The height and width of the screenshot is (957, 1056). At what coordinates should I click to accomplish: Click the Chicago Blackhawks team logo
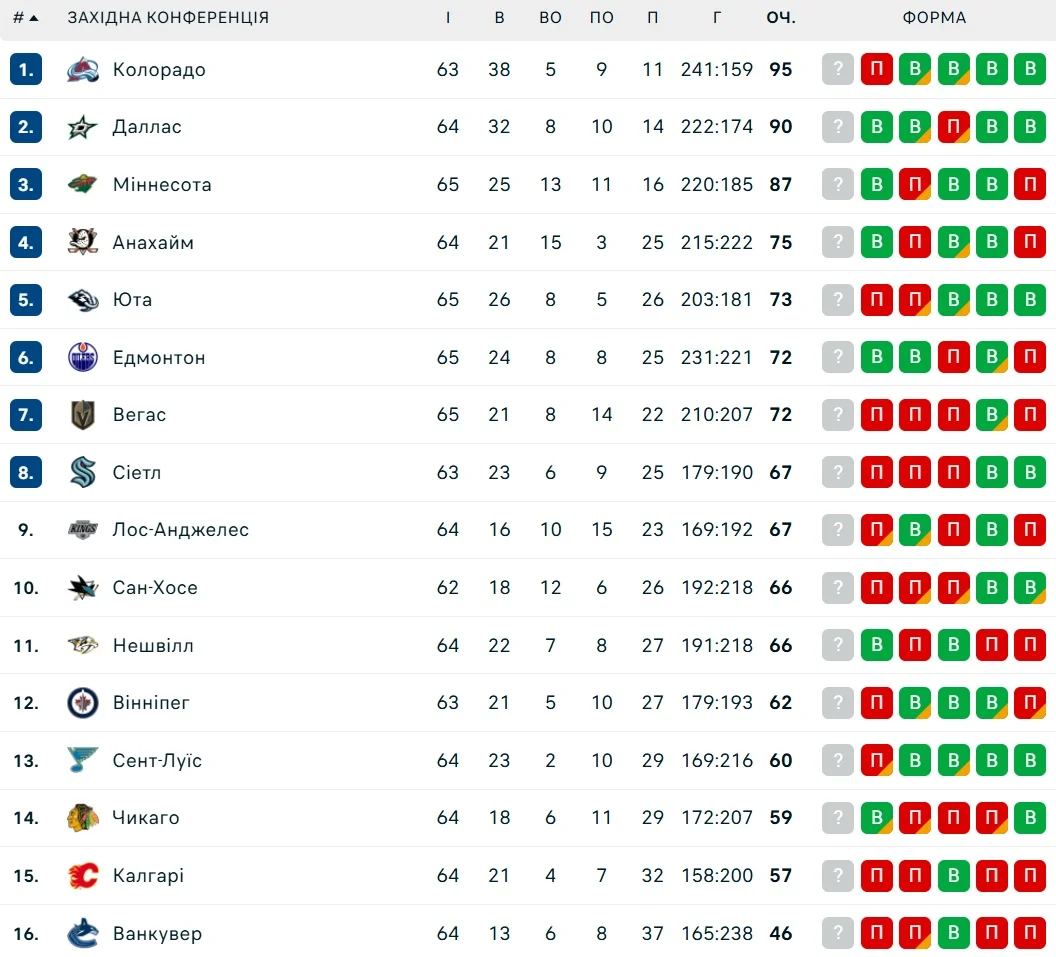point(83,818)
